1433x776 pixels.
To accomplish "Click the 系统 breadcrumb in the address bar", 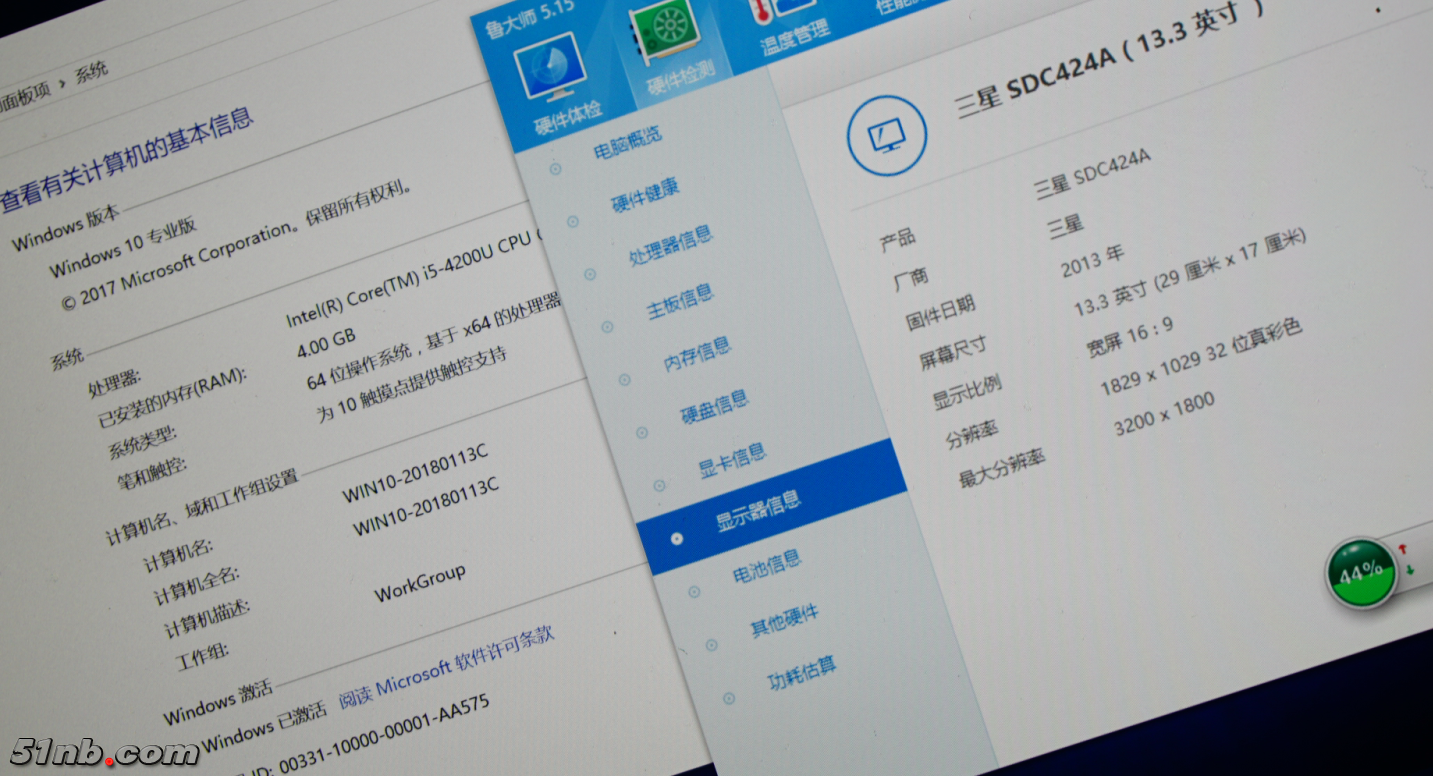I will (92, 73).
